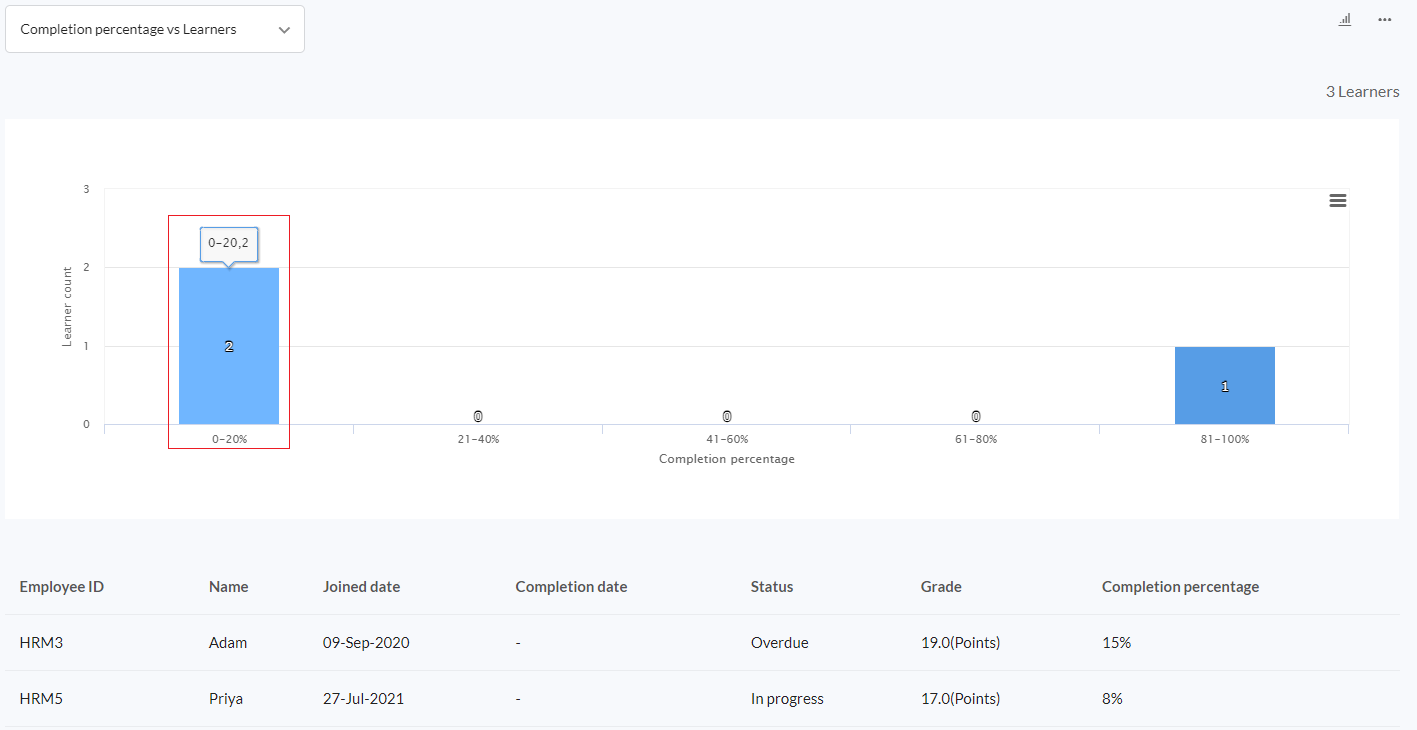
Task: Click the Status column header
Action: pyautogui.click(x=772, y=587)
